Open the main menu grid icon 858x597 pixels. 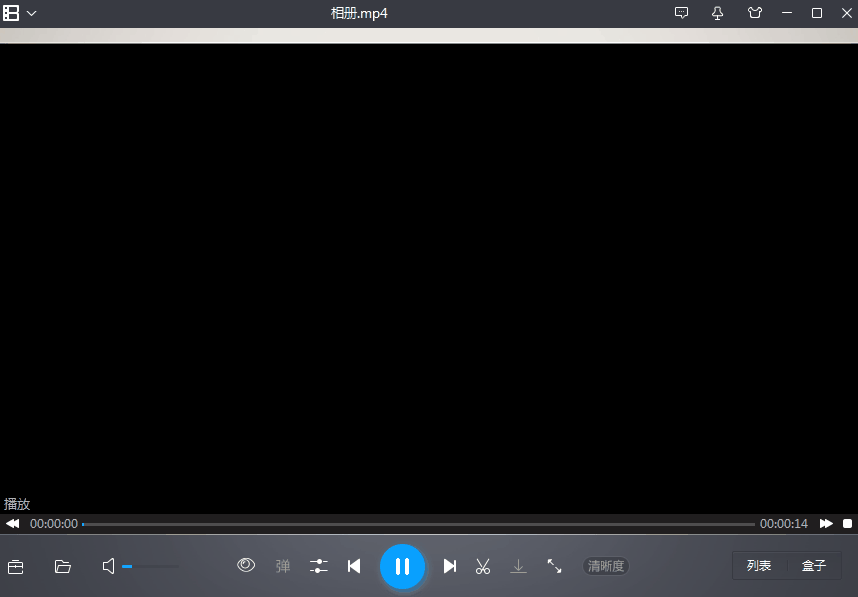pos(11,13)
